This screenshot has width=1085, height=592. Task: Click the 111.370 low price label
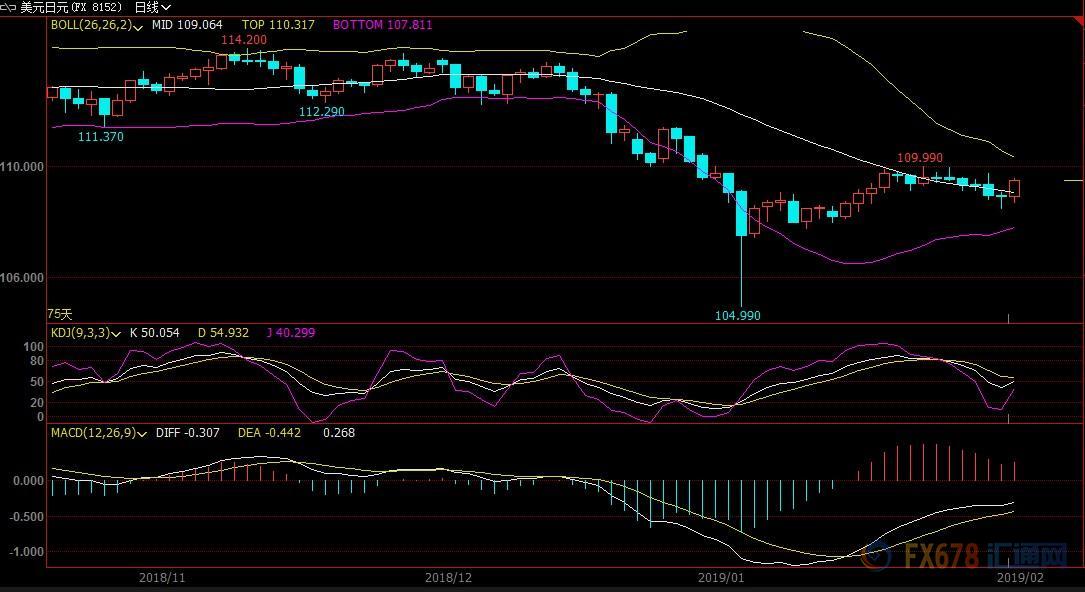click(x=100, y=137)
